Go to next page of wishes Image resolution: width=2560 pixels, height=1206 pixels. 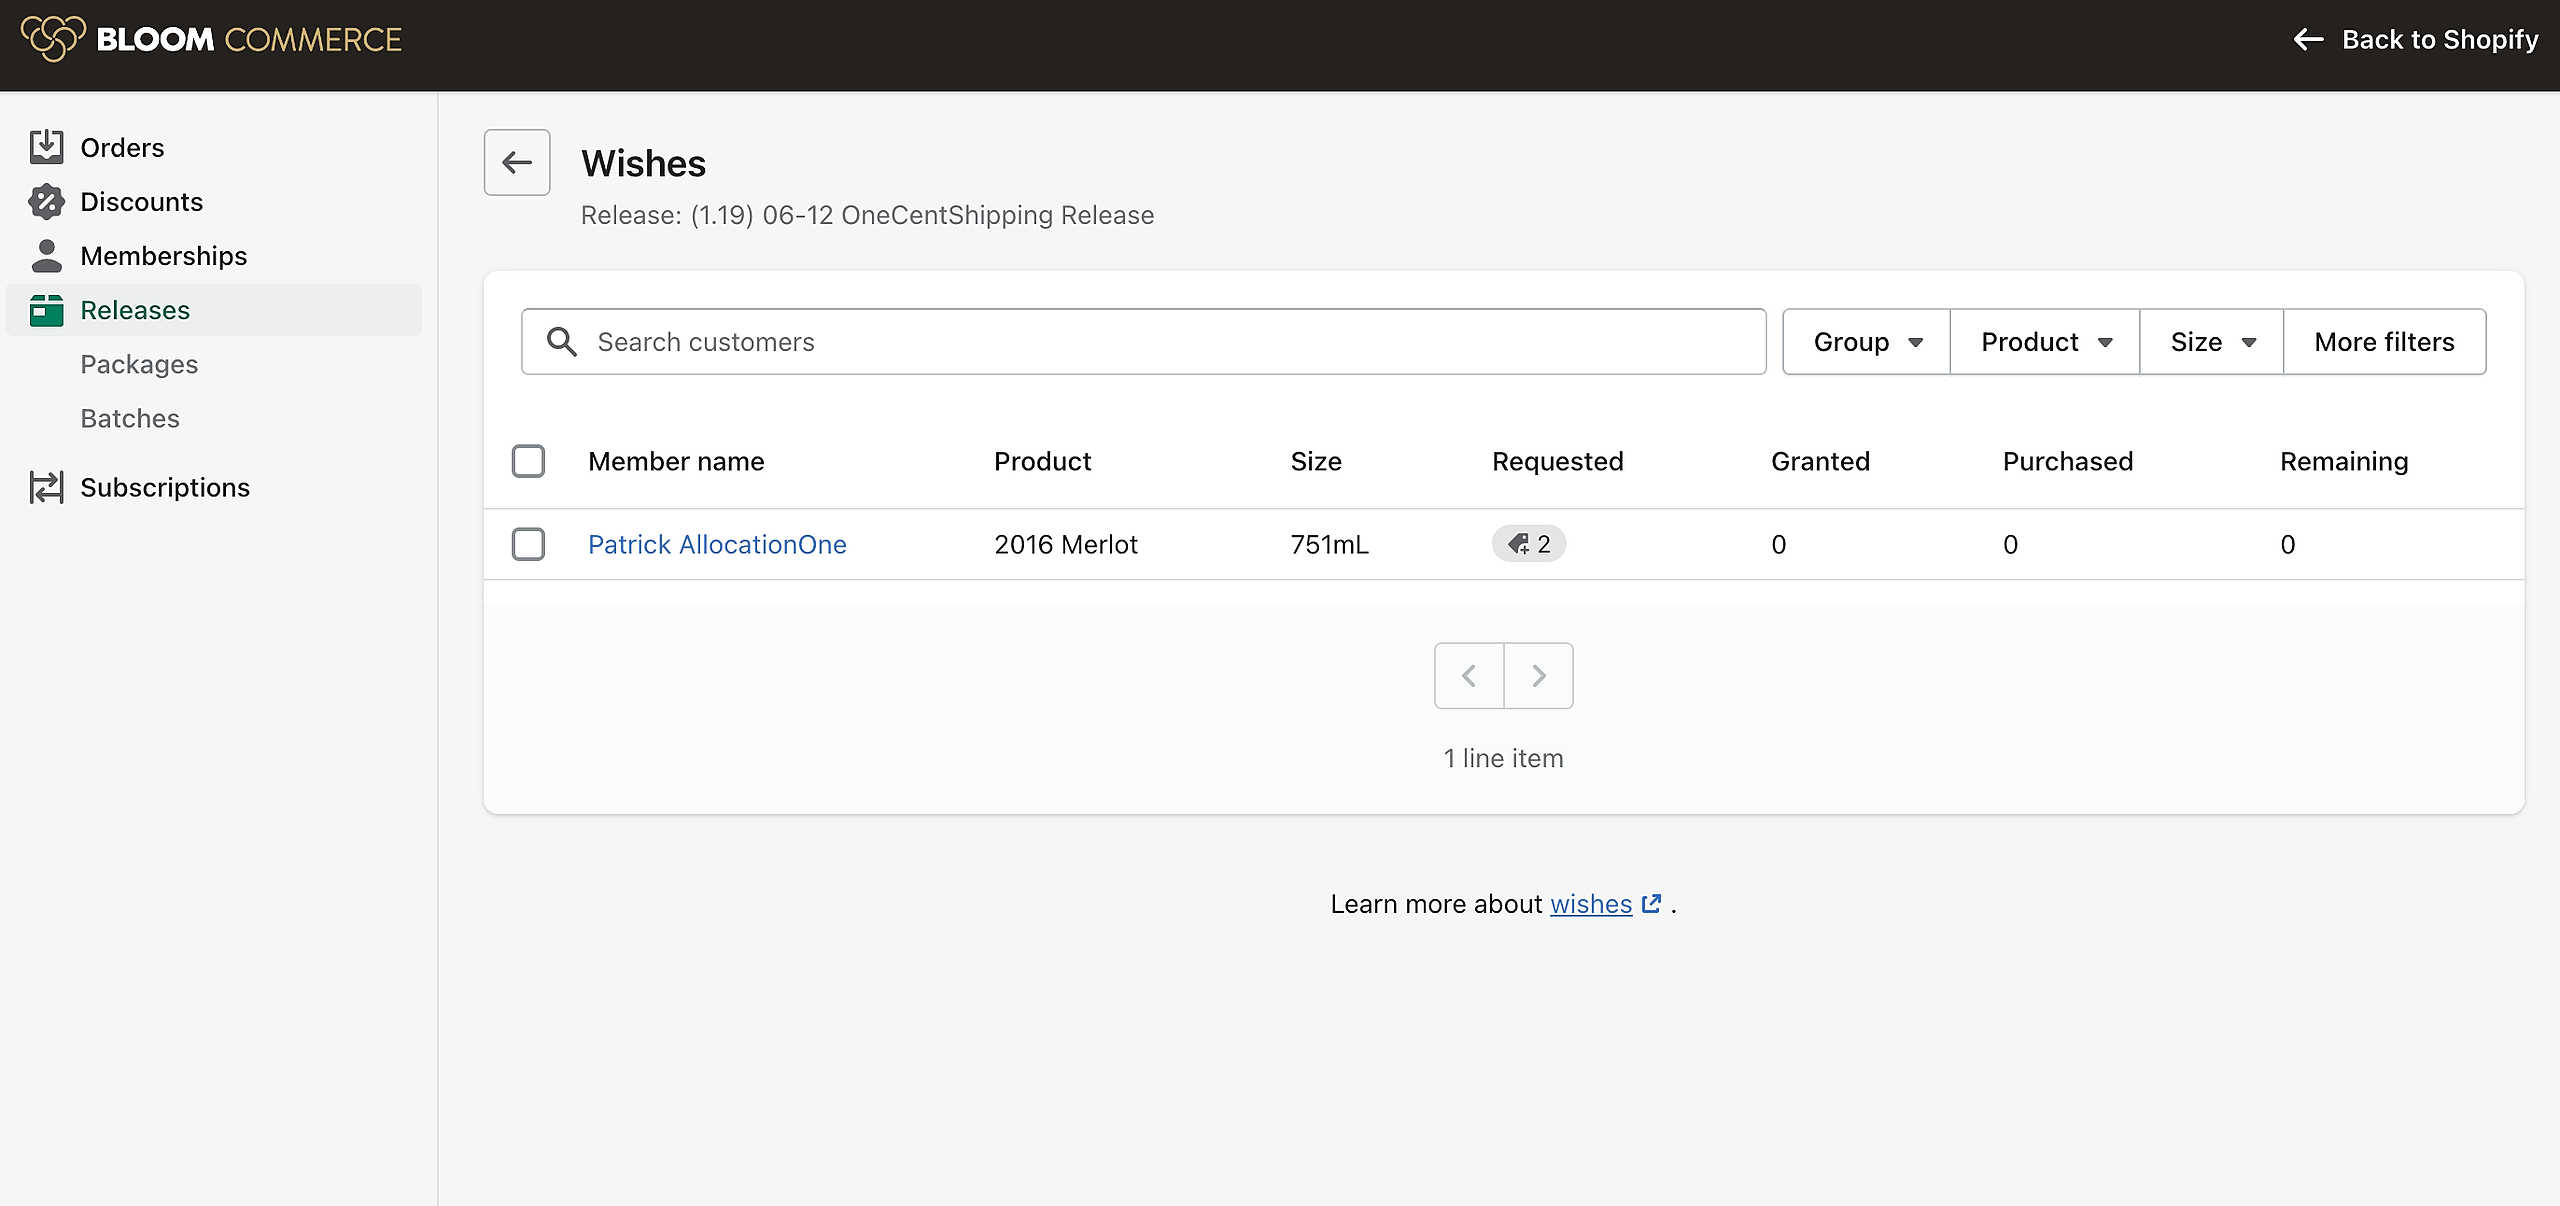pyautogui.click(x=1539, y=676)
